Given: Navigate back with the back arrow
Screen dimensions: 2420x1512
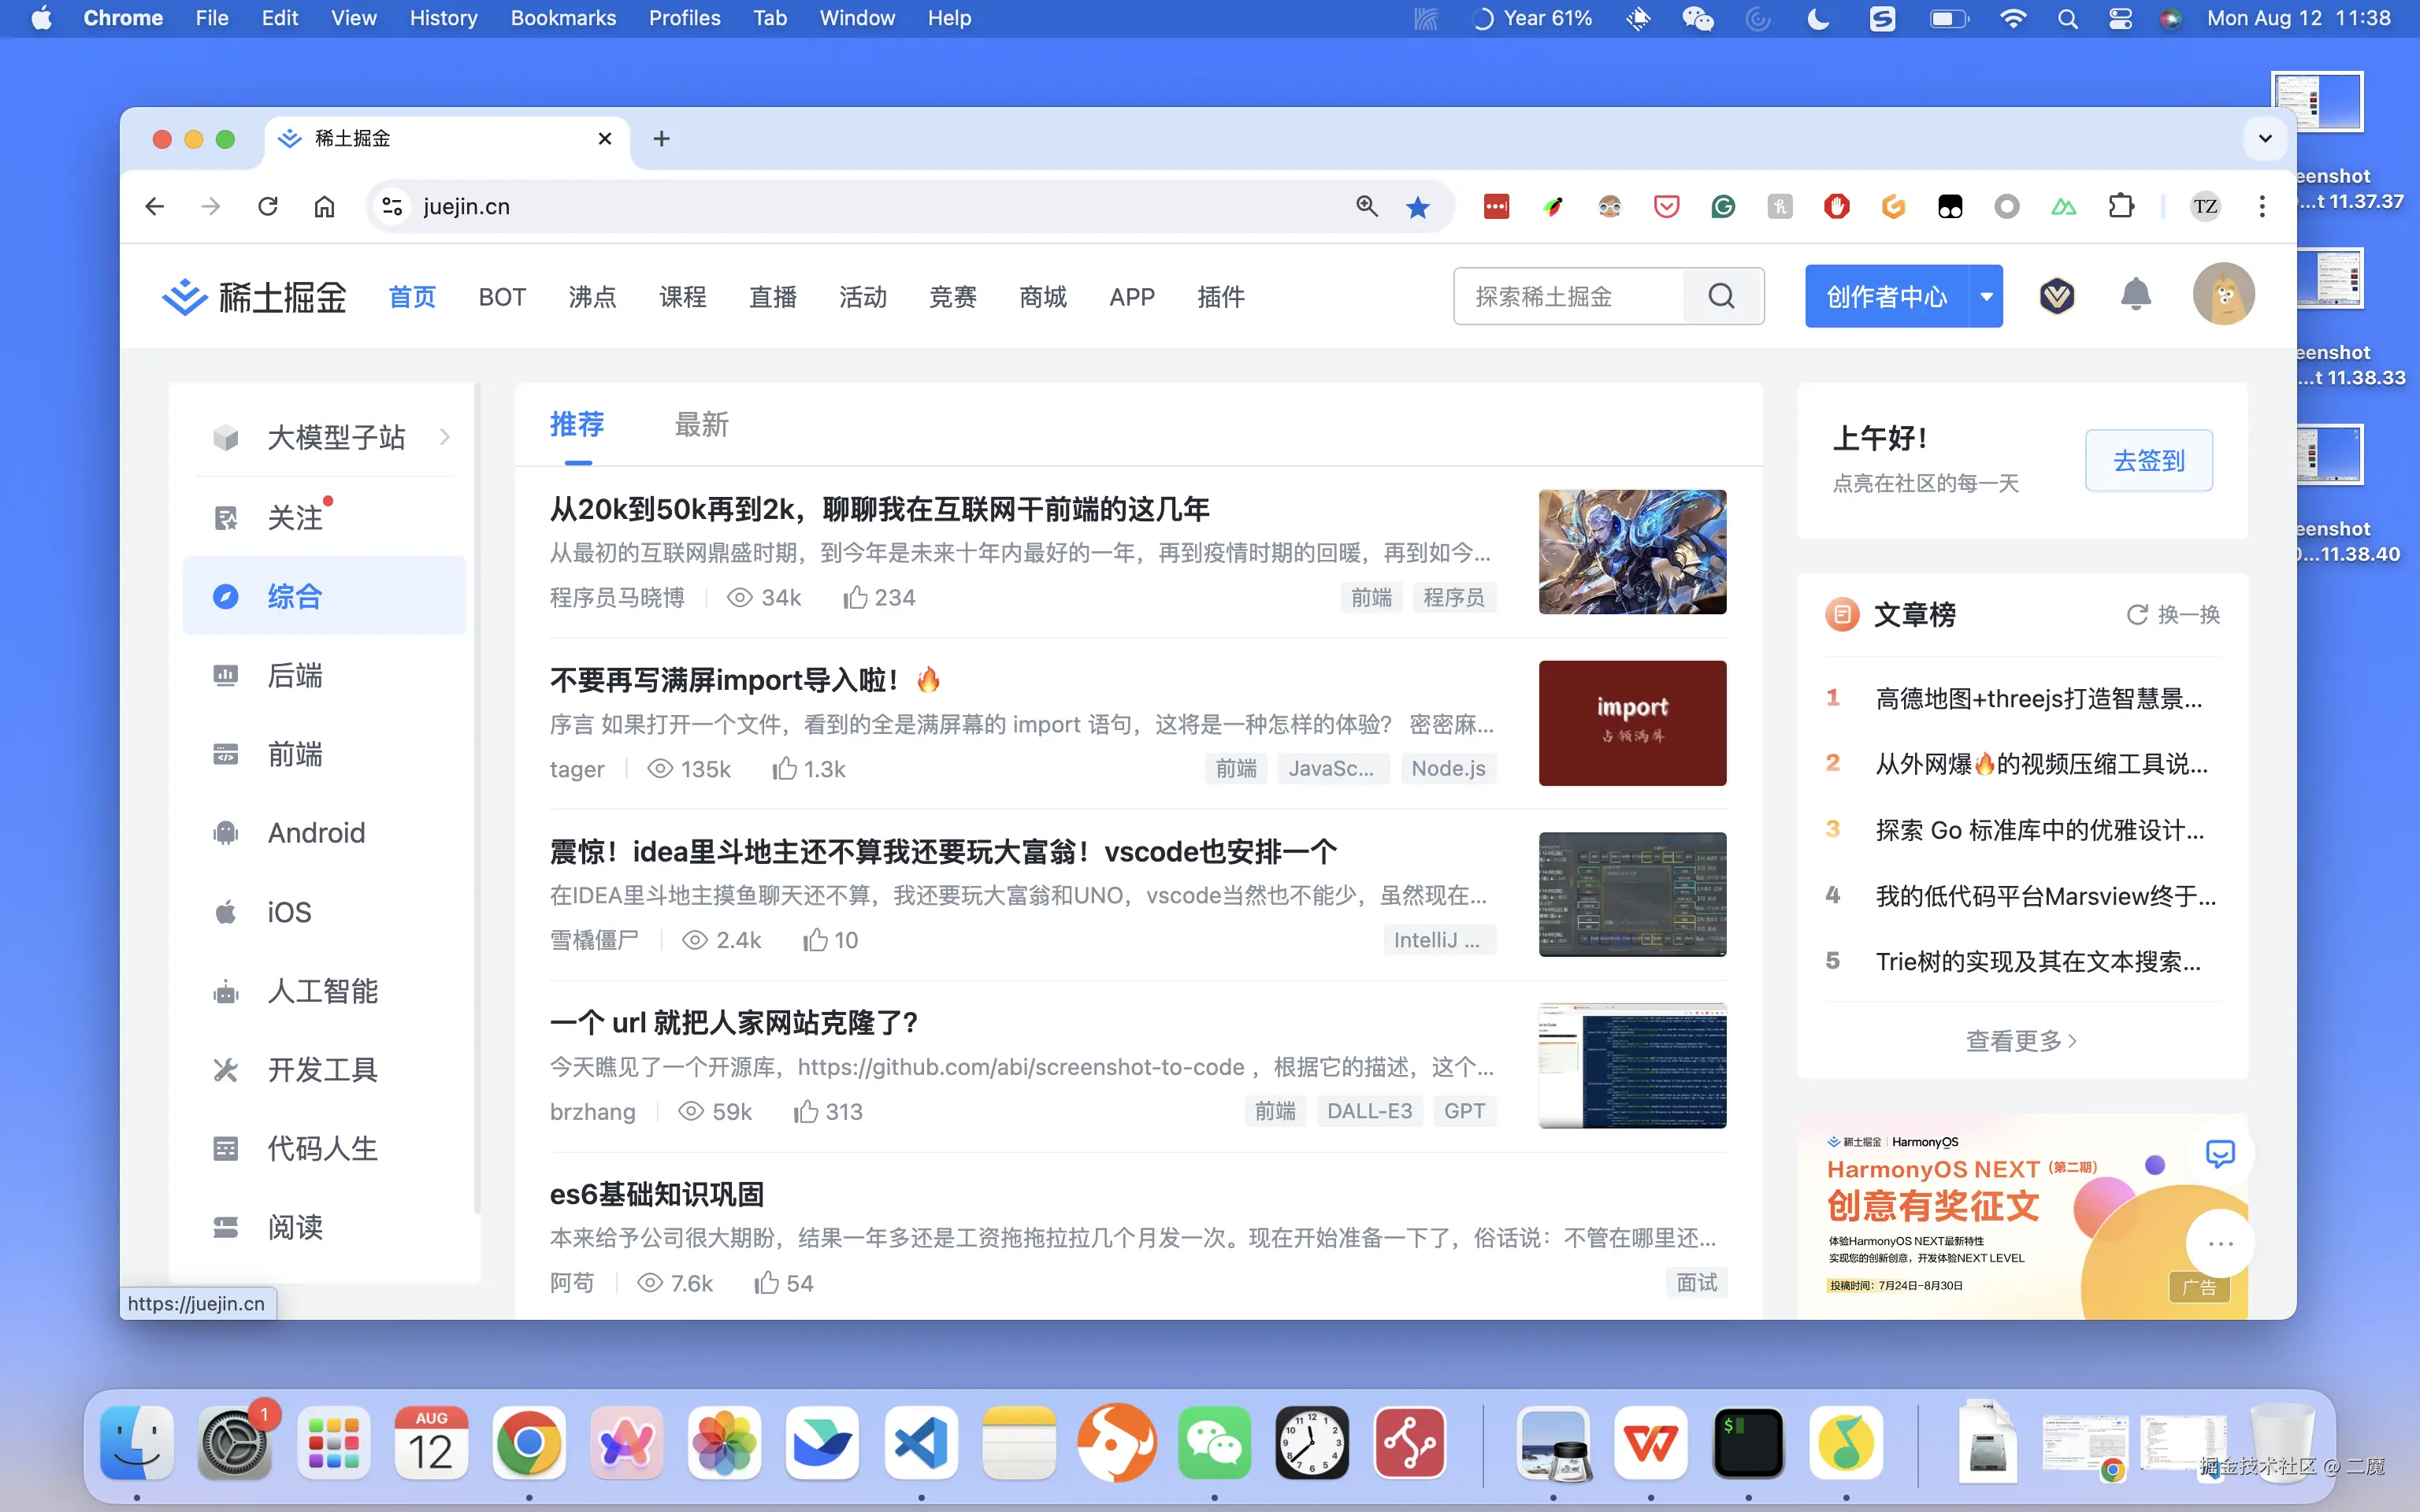Looking at the screenshot, I should 154,206.
